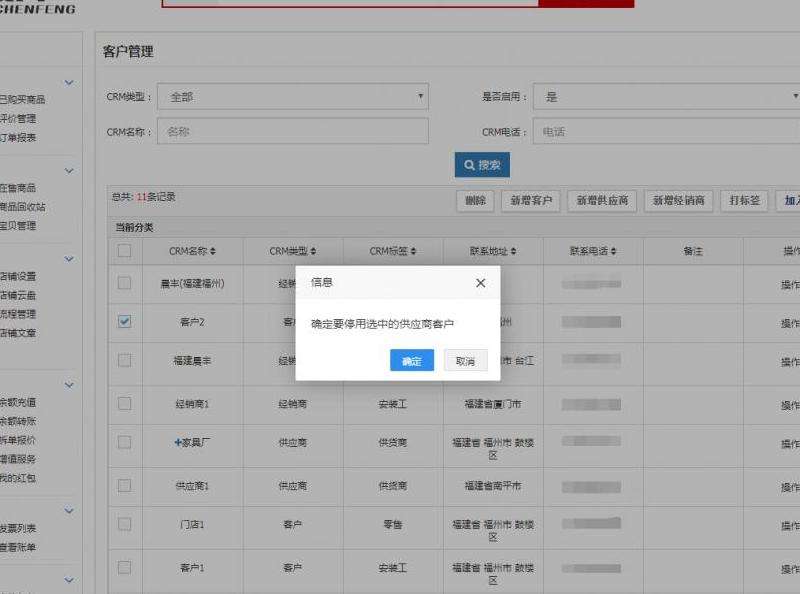Sort by the CRM类型 column arrows

(313, 251)
